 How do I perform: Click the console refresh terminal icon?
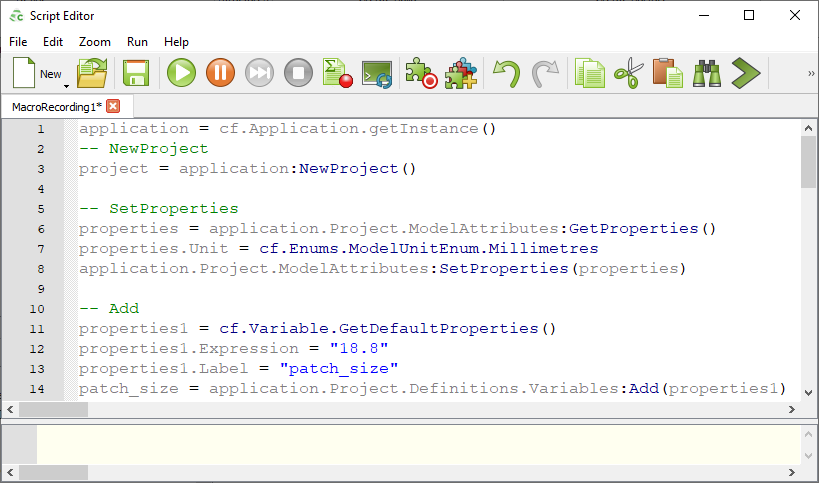point(377,74)
